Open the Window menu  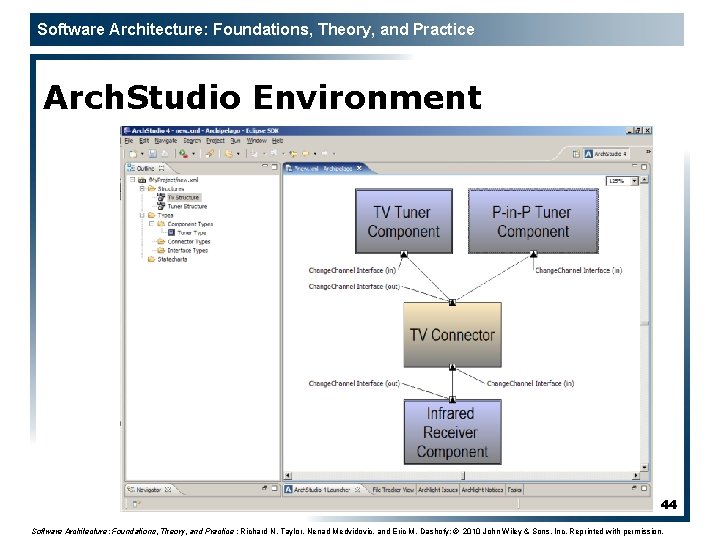[256, 141]
